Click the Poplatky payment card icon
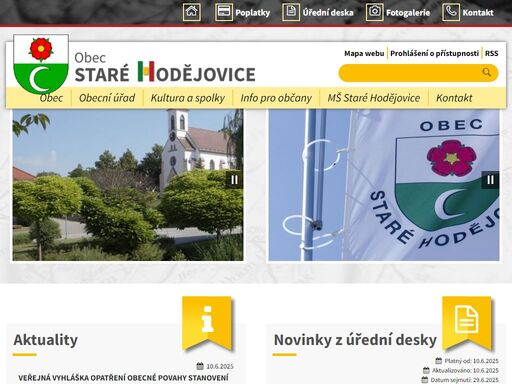Image resolution: width=512 pixels, height=384 pixels. 224,12
